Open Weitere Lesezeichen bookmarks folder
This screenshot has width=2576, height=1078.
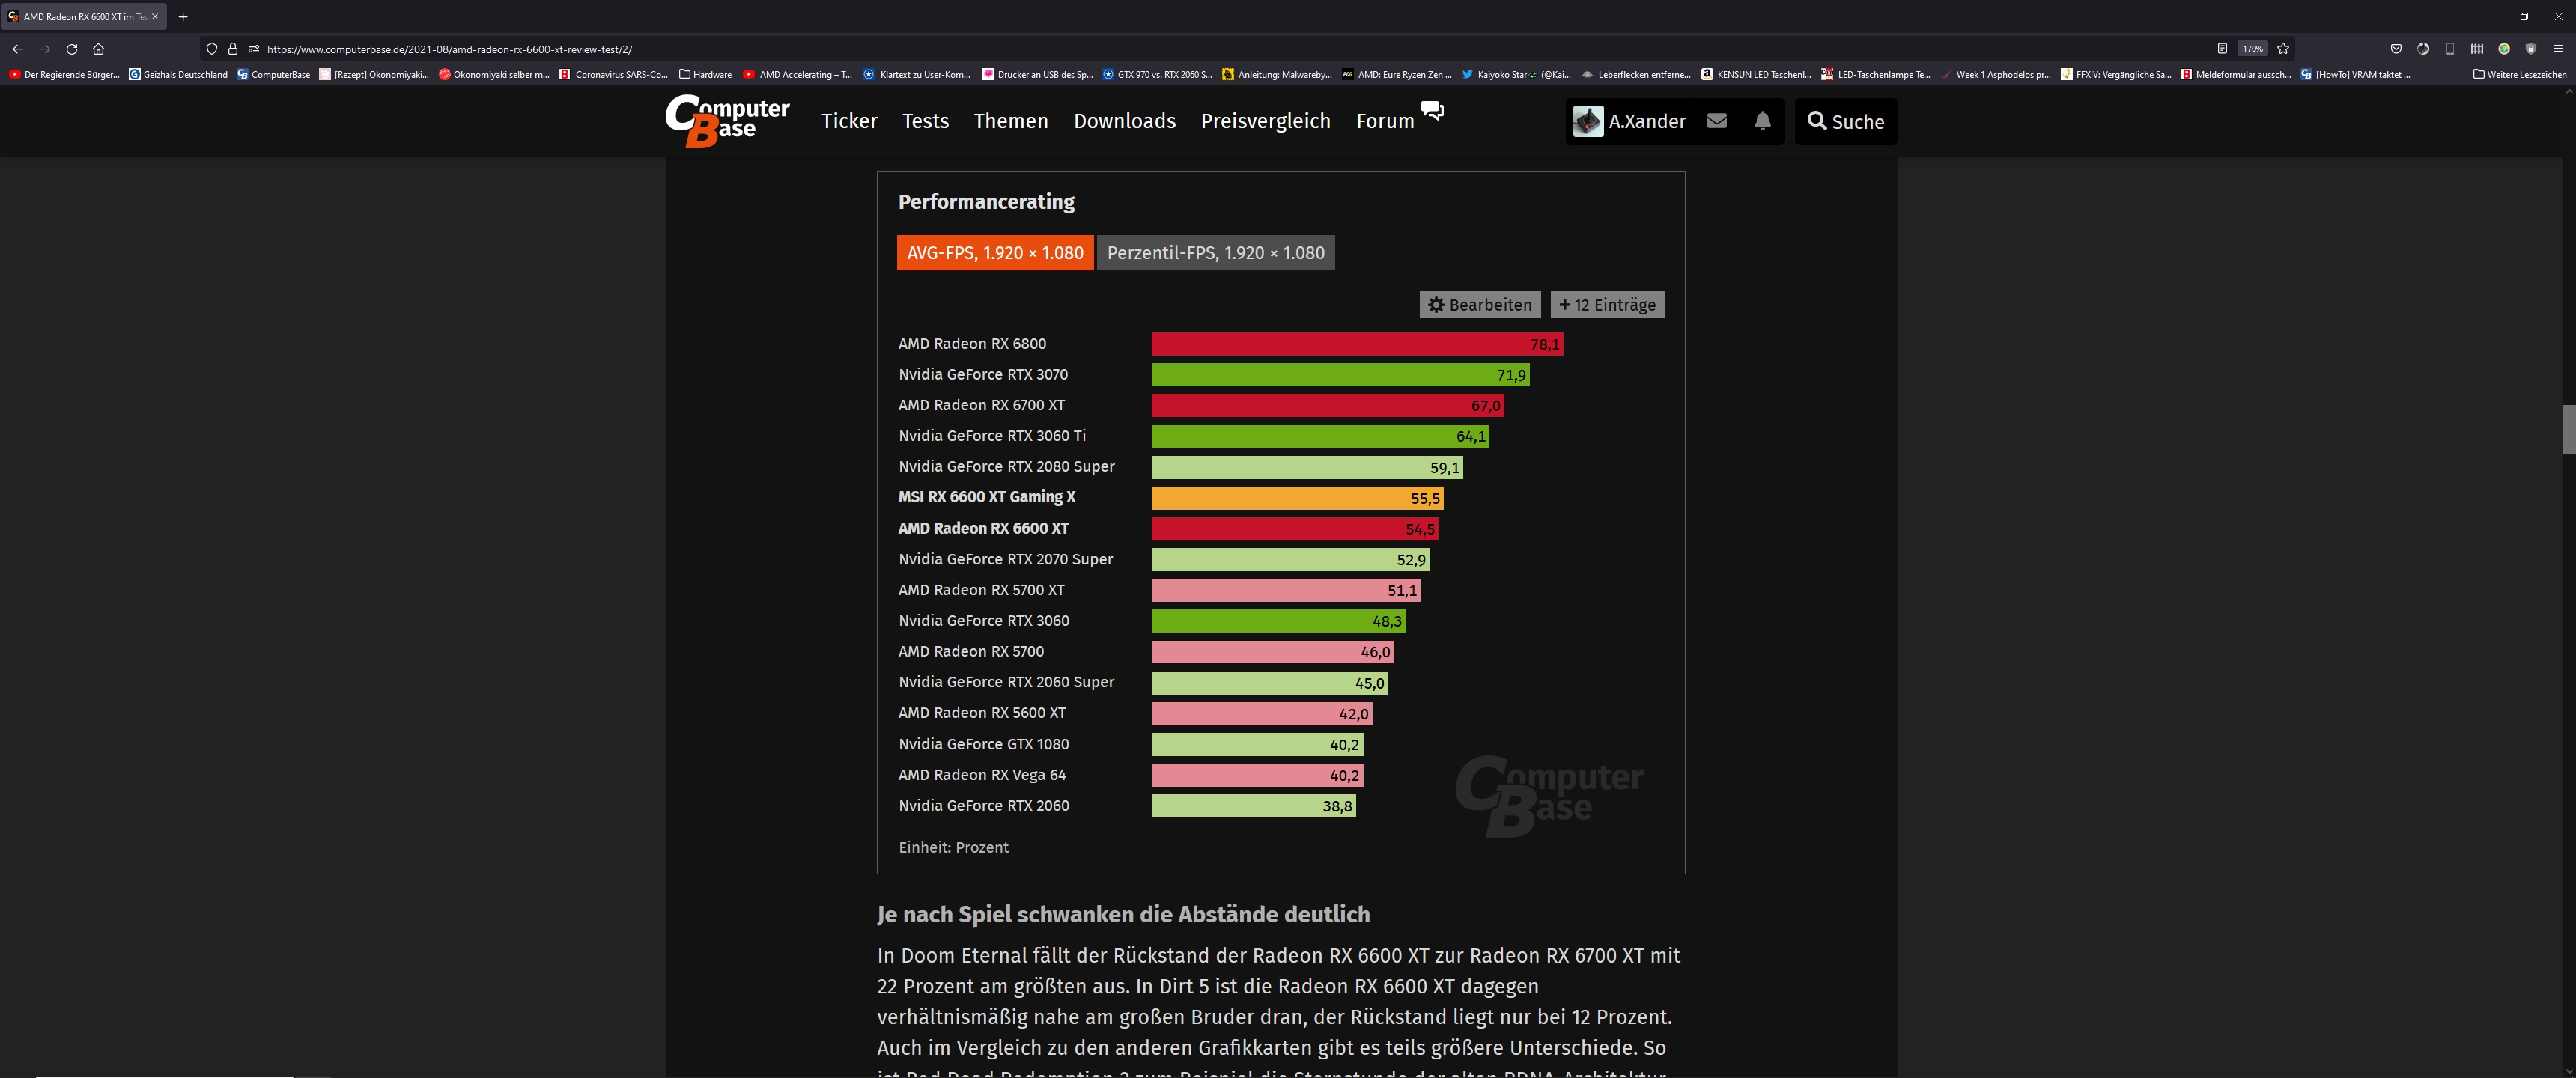pyautogui.click(x=2518, y=74)
